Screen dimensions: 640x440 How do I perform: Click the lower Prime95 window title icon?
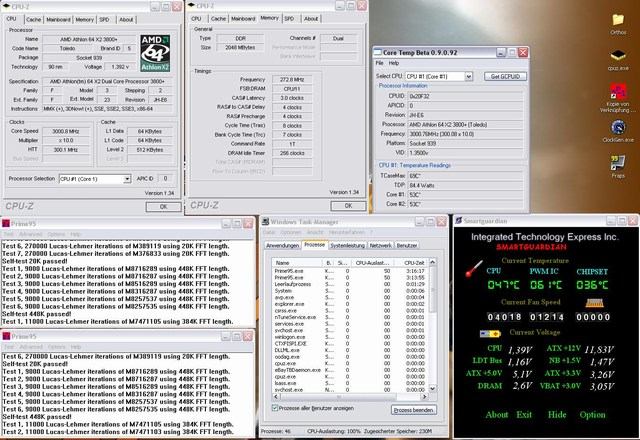[6, 336]
